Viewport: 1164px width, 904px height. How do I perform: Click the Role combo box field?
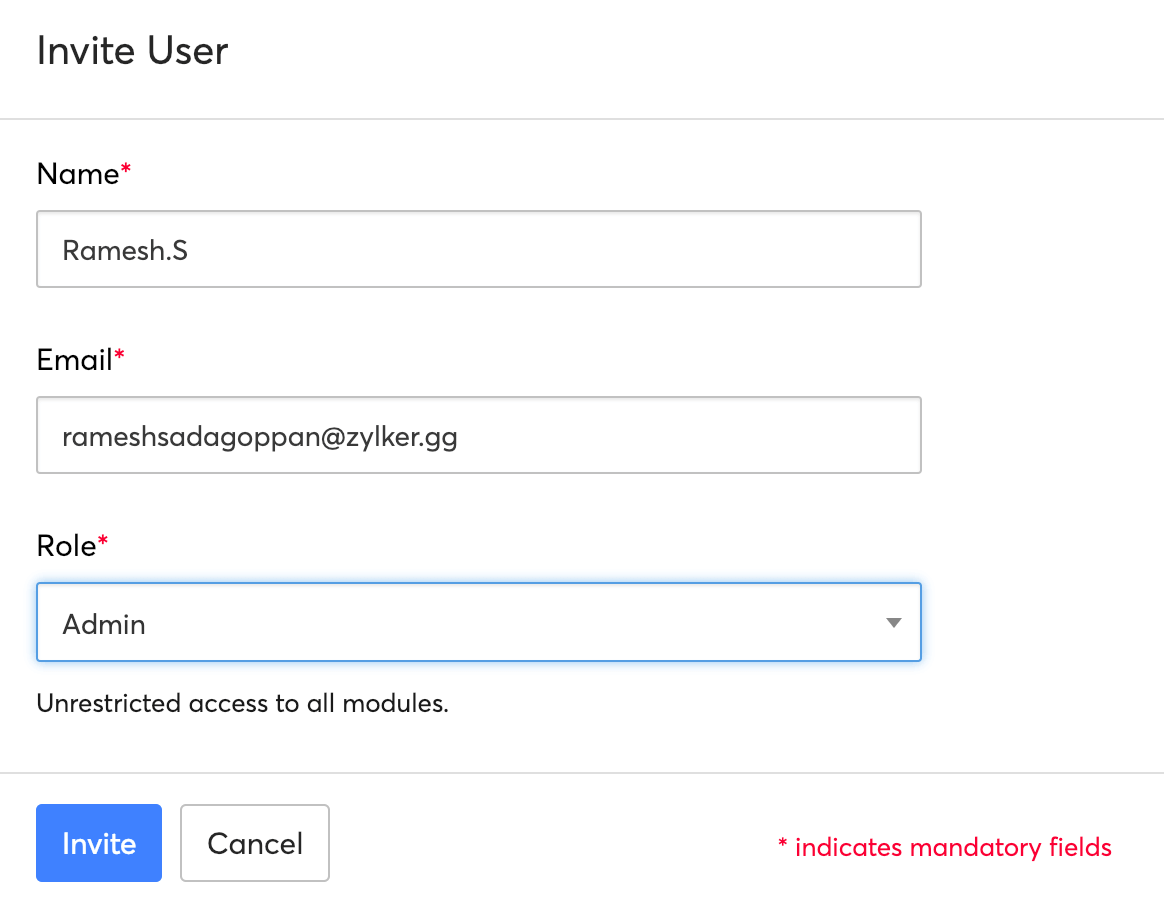coord(478,622)
